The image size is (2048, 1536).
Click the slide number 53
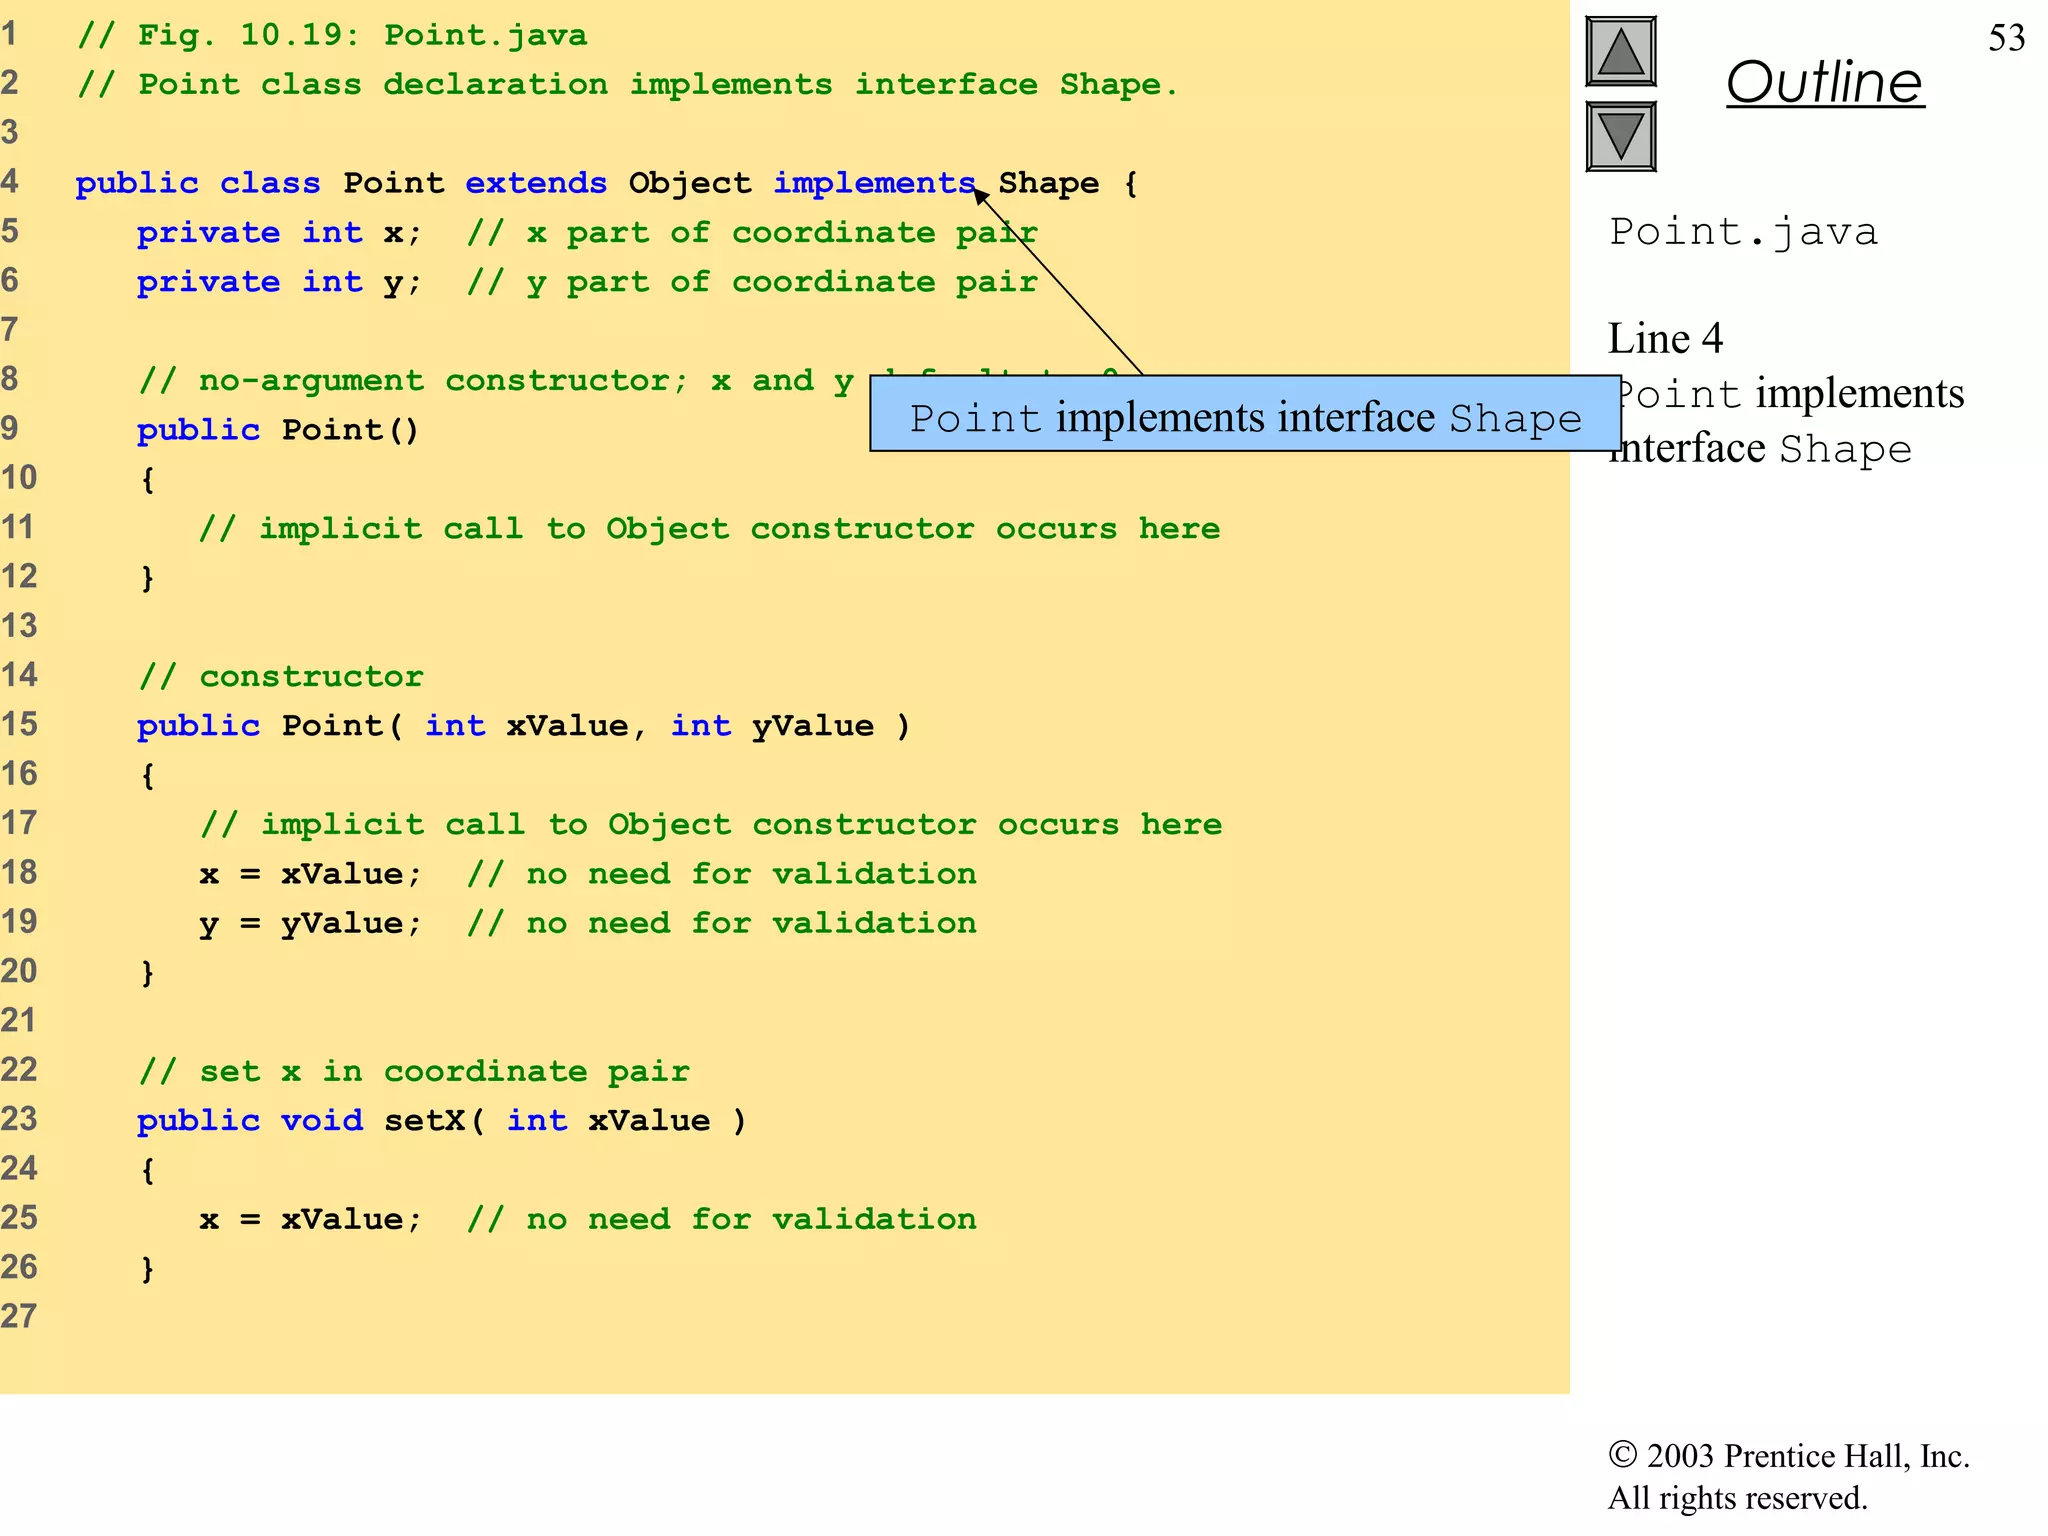tap(2007, 38)
